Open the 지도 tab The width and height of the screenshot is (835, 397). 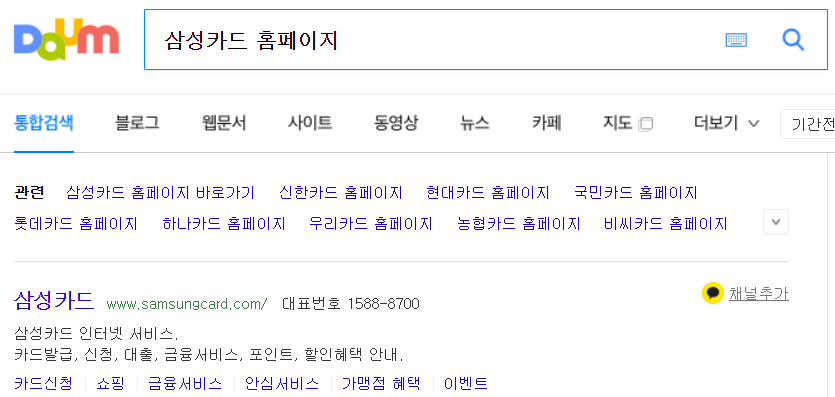click(617, 123)
